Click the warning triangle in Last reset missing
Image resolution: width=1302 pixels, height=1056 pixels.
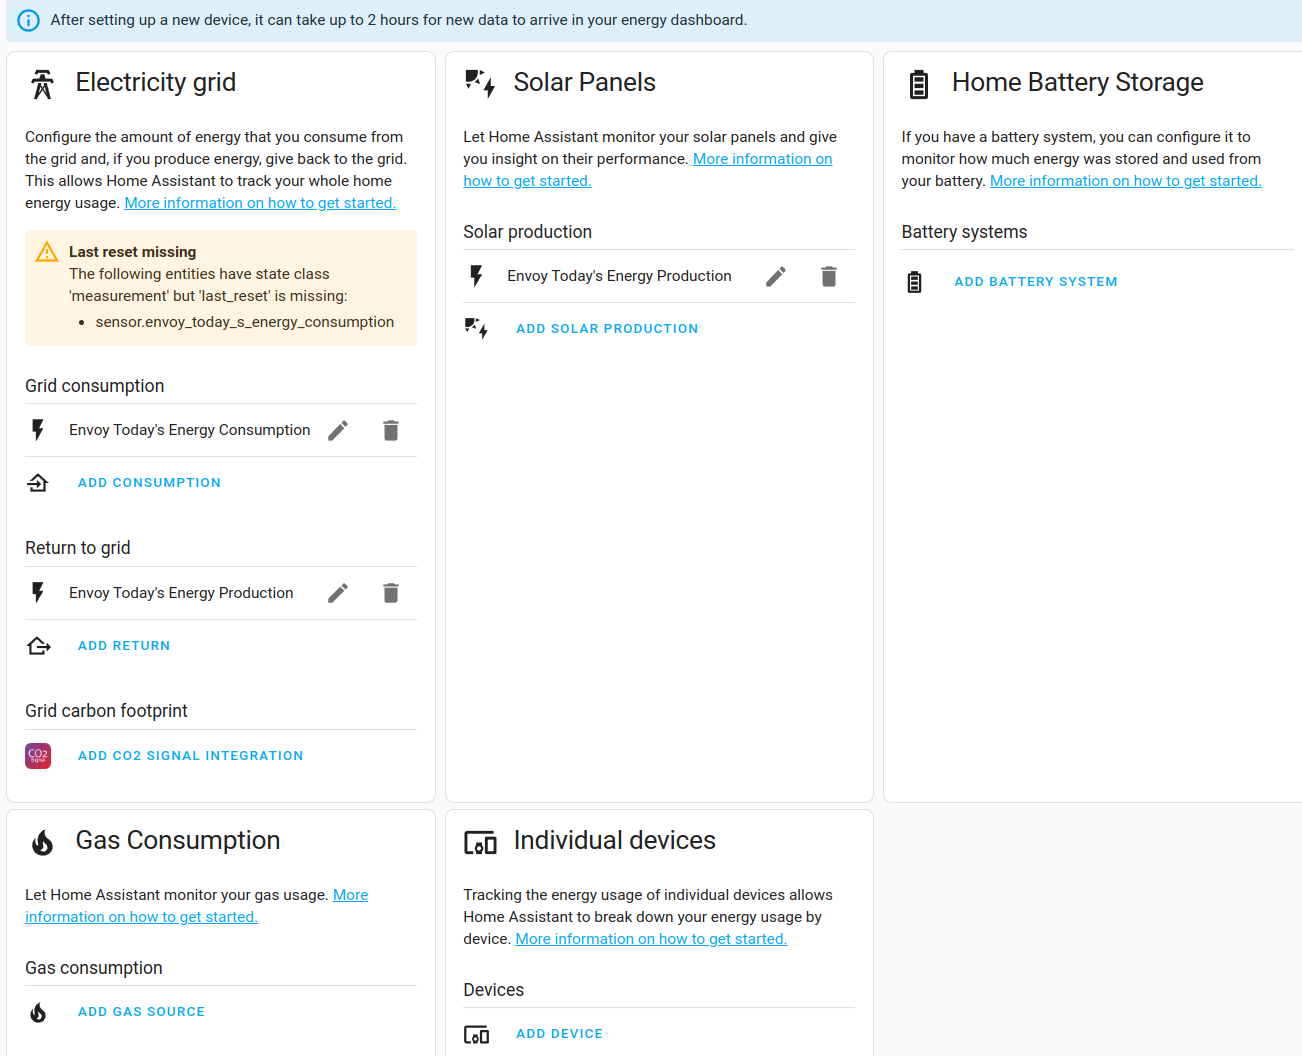(x=46, y=252)
